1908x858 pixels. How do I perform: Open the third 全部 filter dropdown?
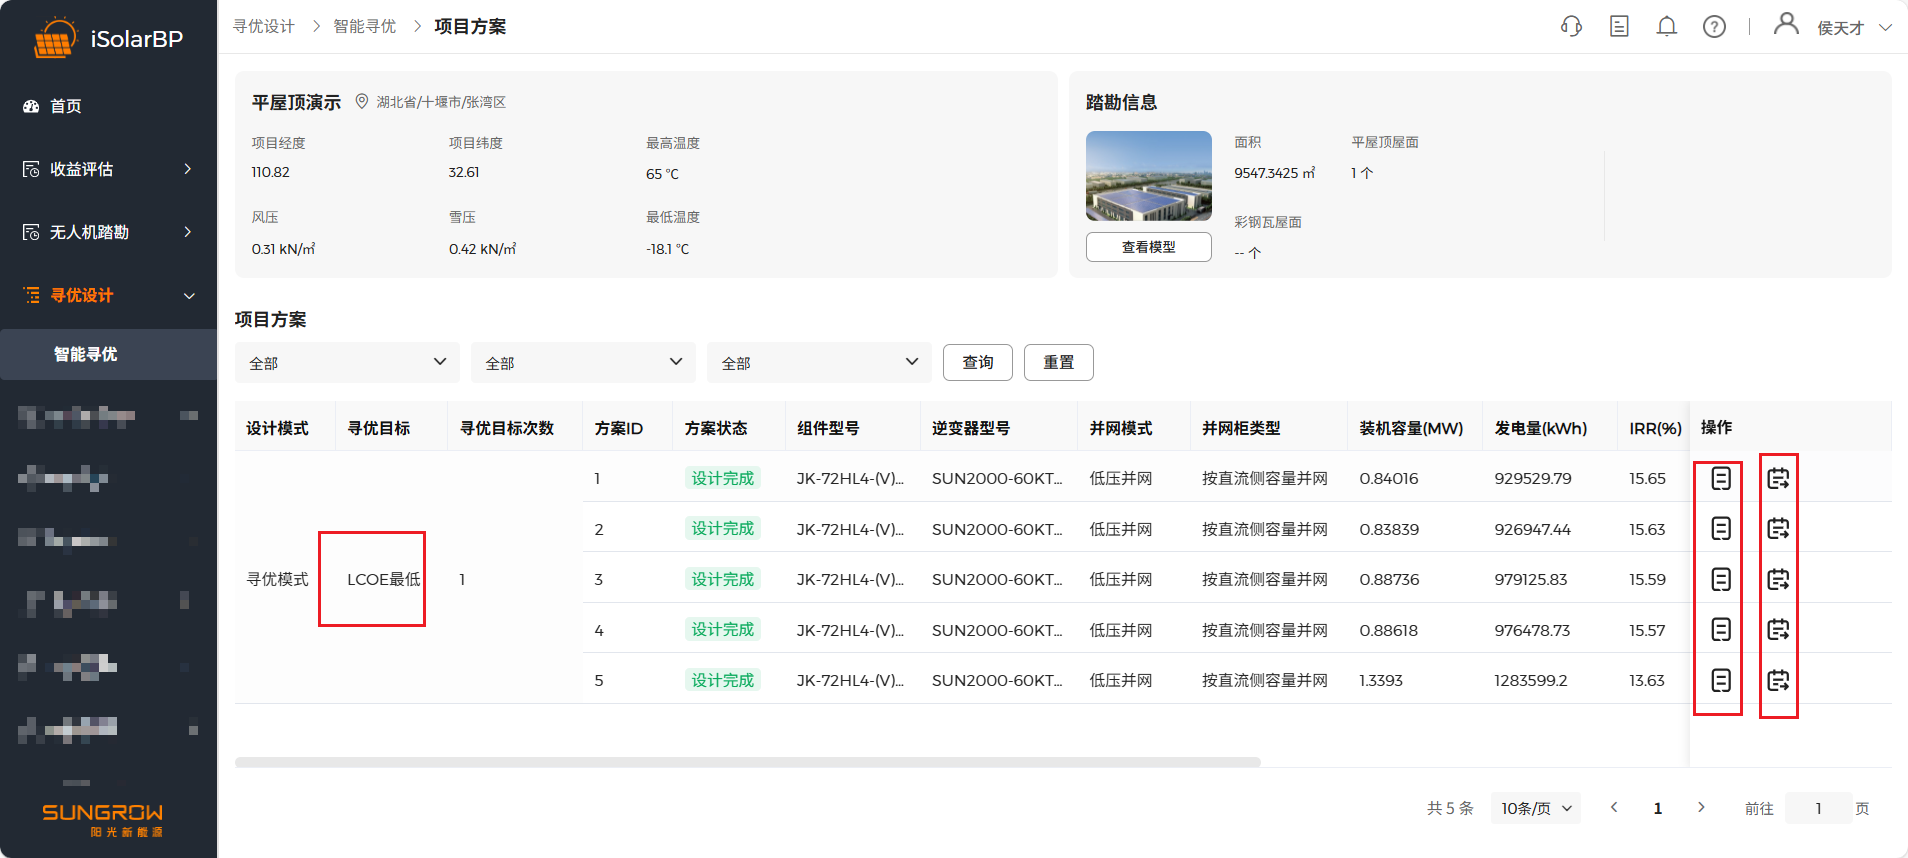[x=819, y=363]
